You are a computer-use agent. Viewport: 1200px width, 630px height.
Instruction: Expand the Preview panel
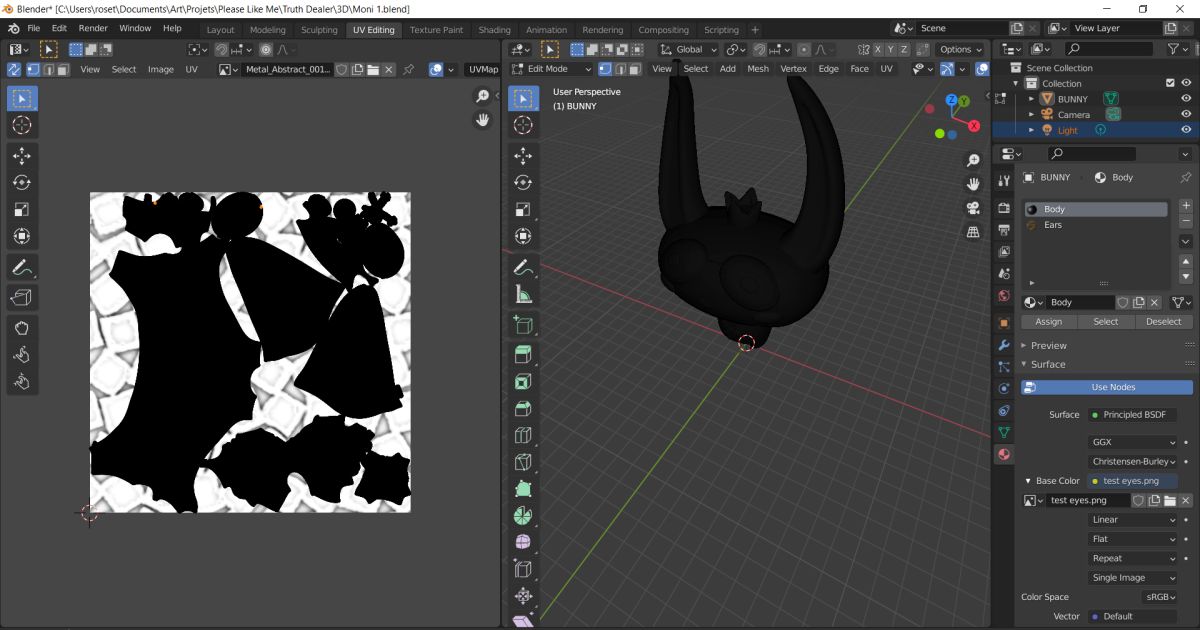pos(1049,345)
